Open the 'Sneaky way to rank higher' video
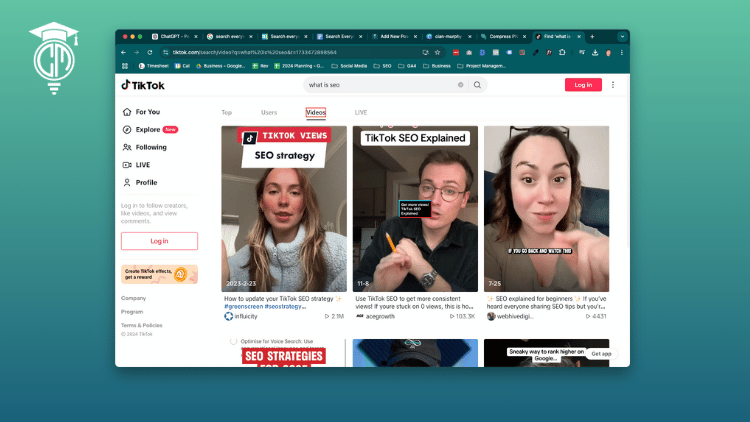The width and height of the screenshot is (750, 422). [x=547, y=353]
